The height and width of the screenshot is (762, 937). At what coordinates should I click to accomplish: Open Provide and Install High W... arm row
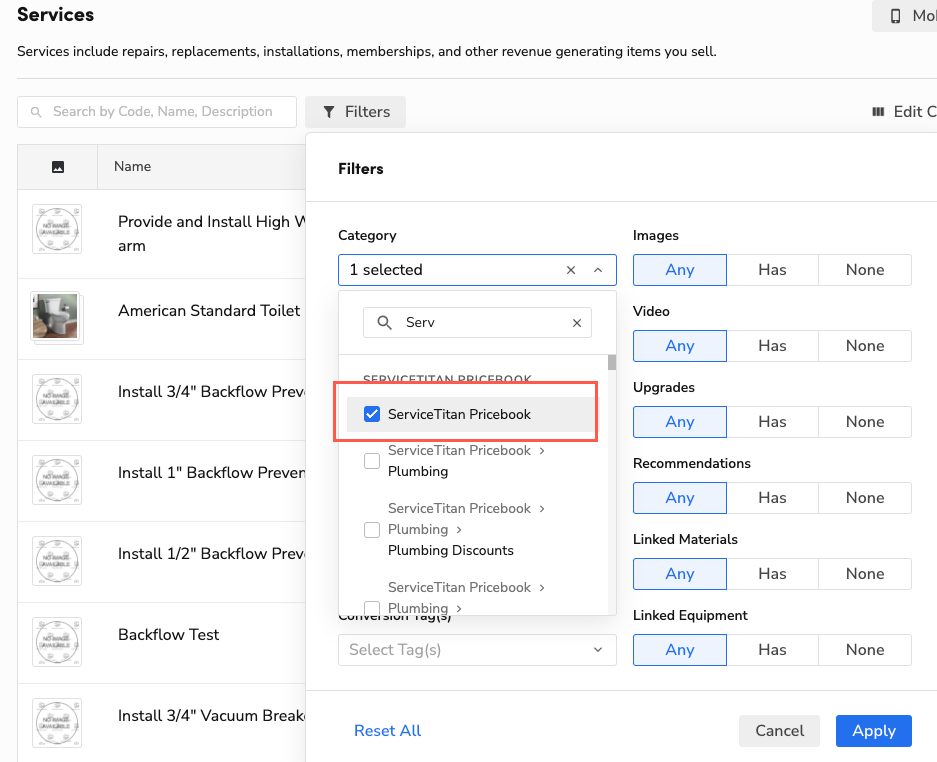point(161,234)
